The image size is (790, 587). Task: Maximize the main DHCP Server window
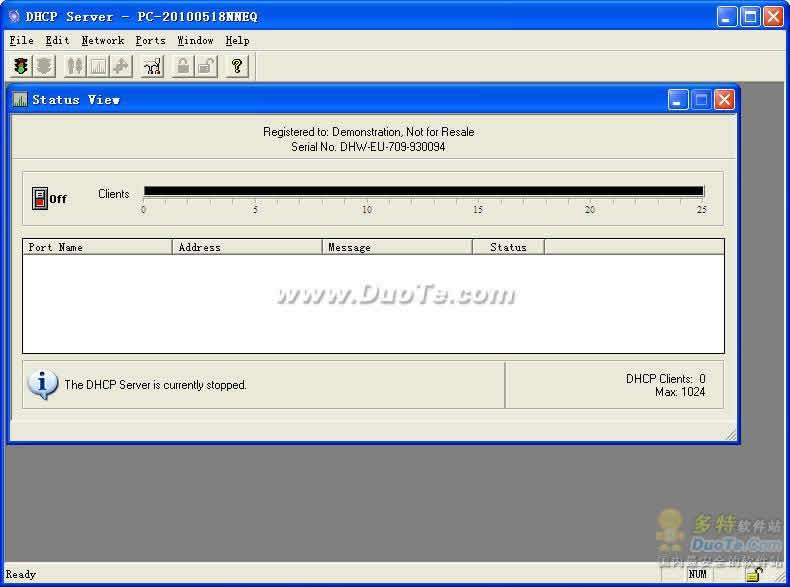pos(750,17)
